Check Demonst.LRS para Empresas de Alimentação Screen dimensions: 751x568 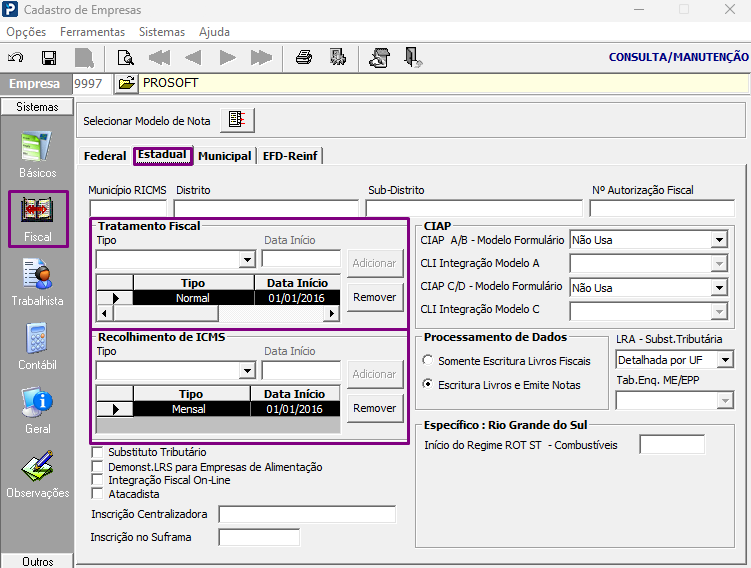(x=97, y=466)
